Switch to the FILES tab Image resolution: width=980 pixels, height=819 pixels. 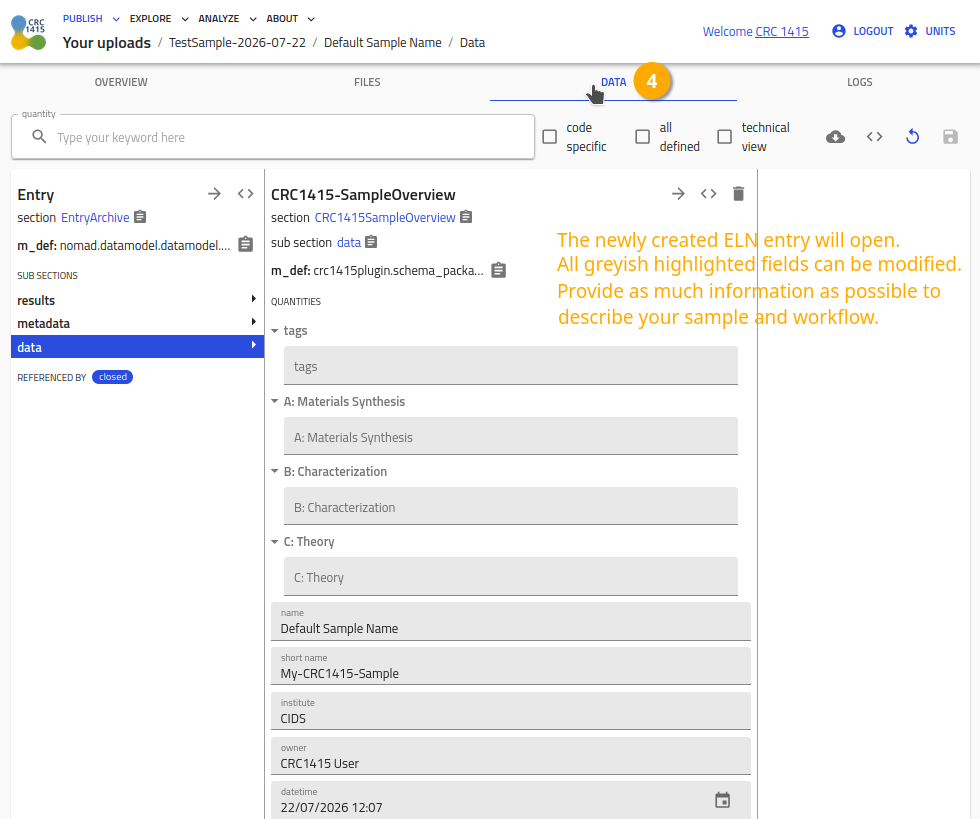367,82
